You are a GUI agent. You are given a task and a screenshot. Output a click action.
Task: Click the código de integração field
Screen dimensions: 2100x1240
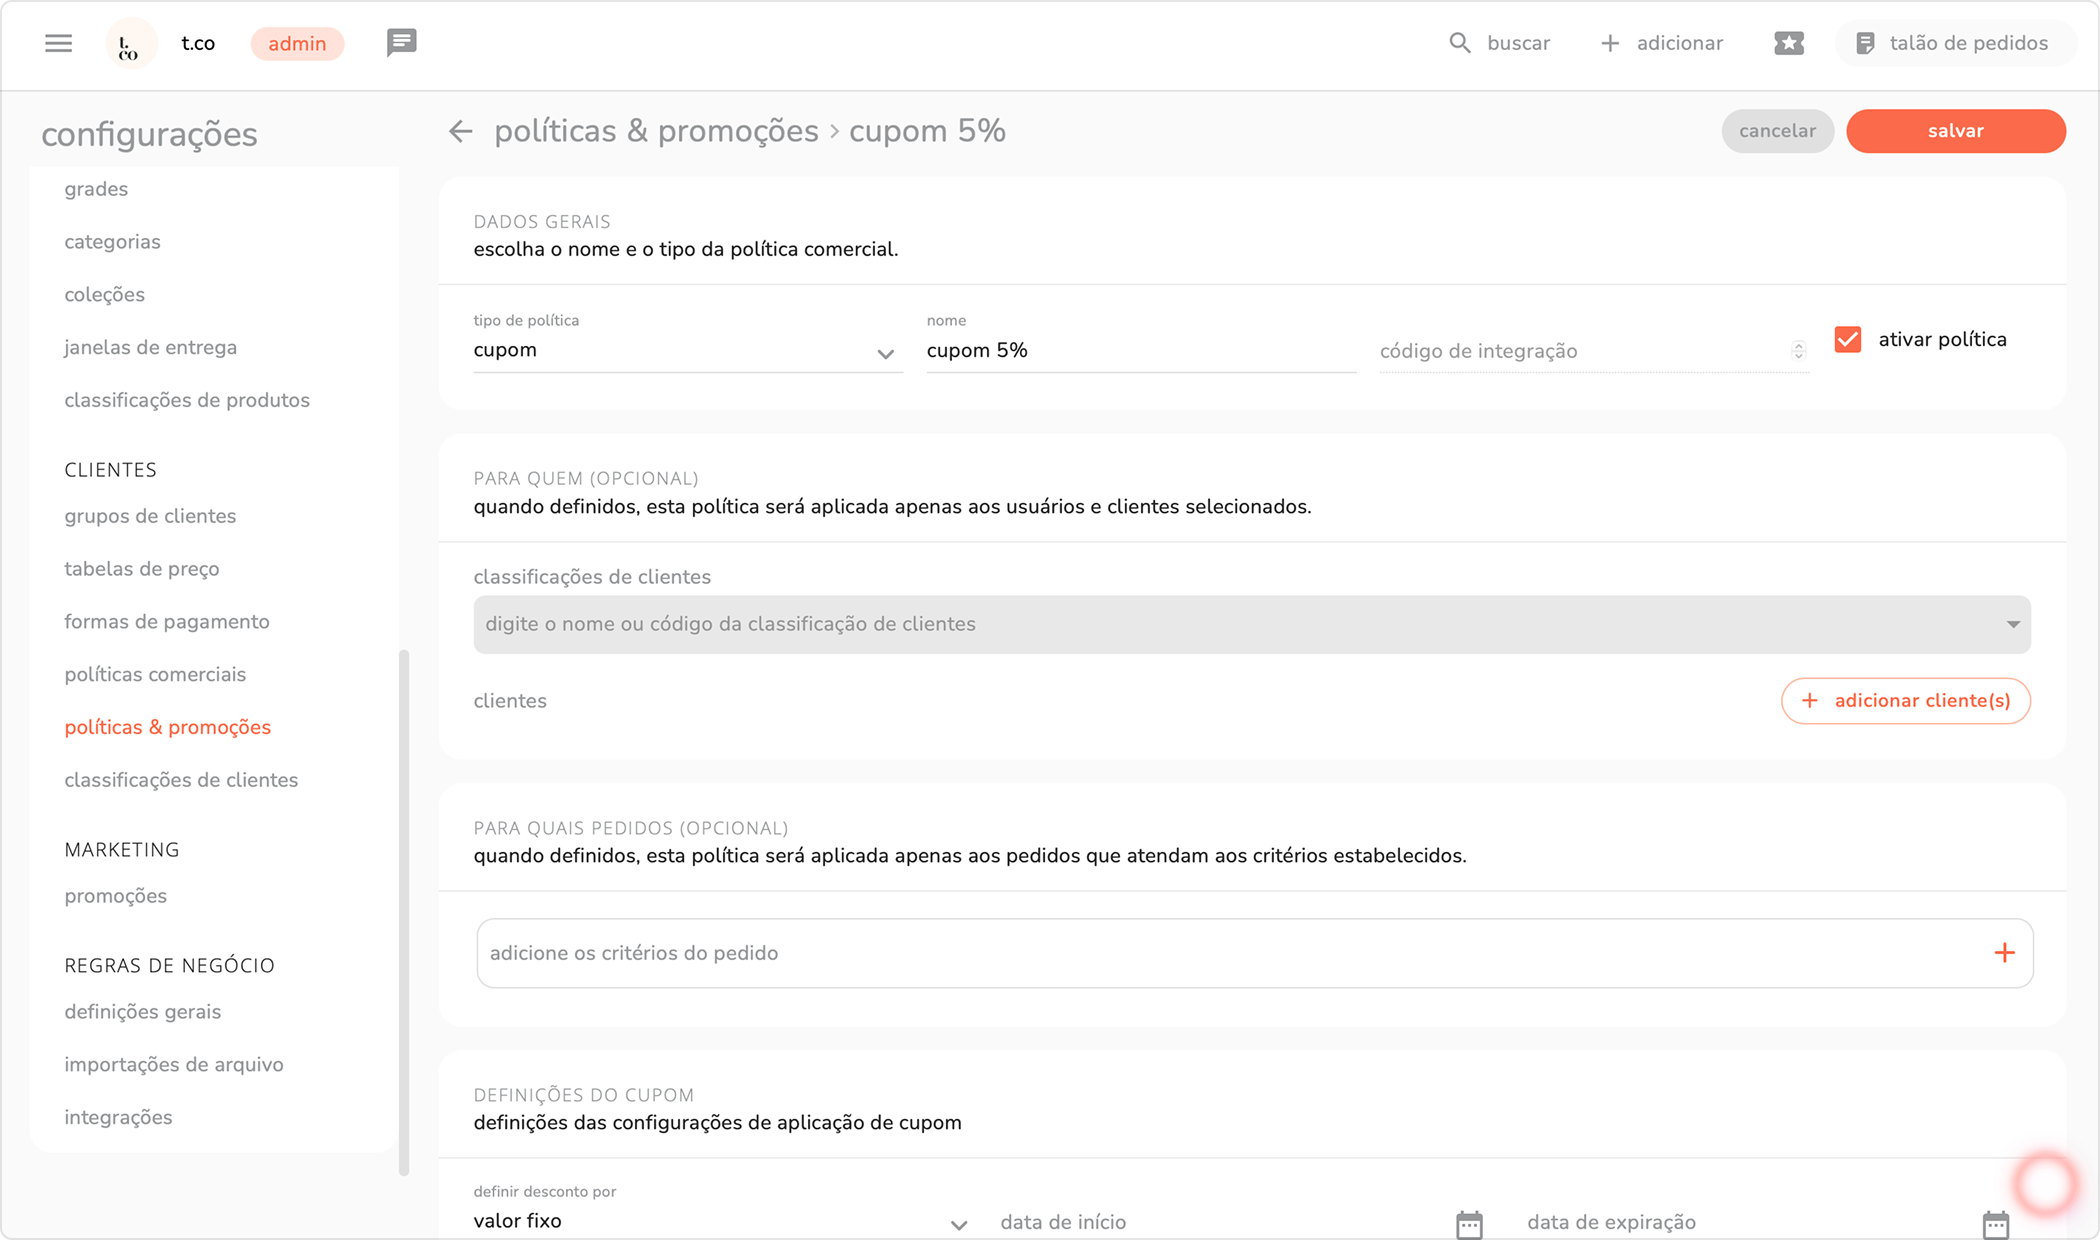point(1583,351)
